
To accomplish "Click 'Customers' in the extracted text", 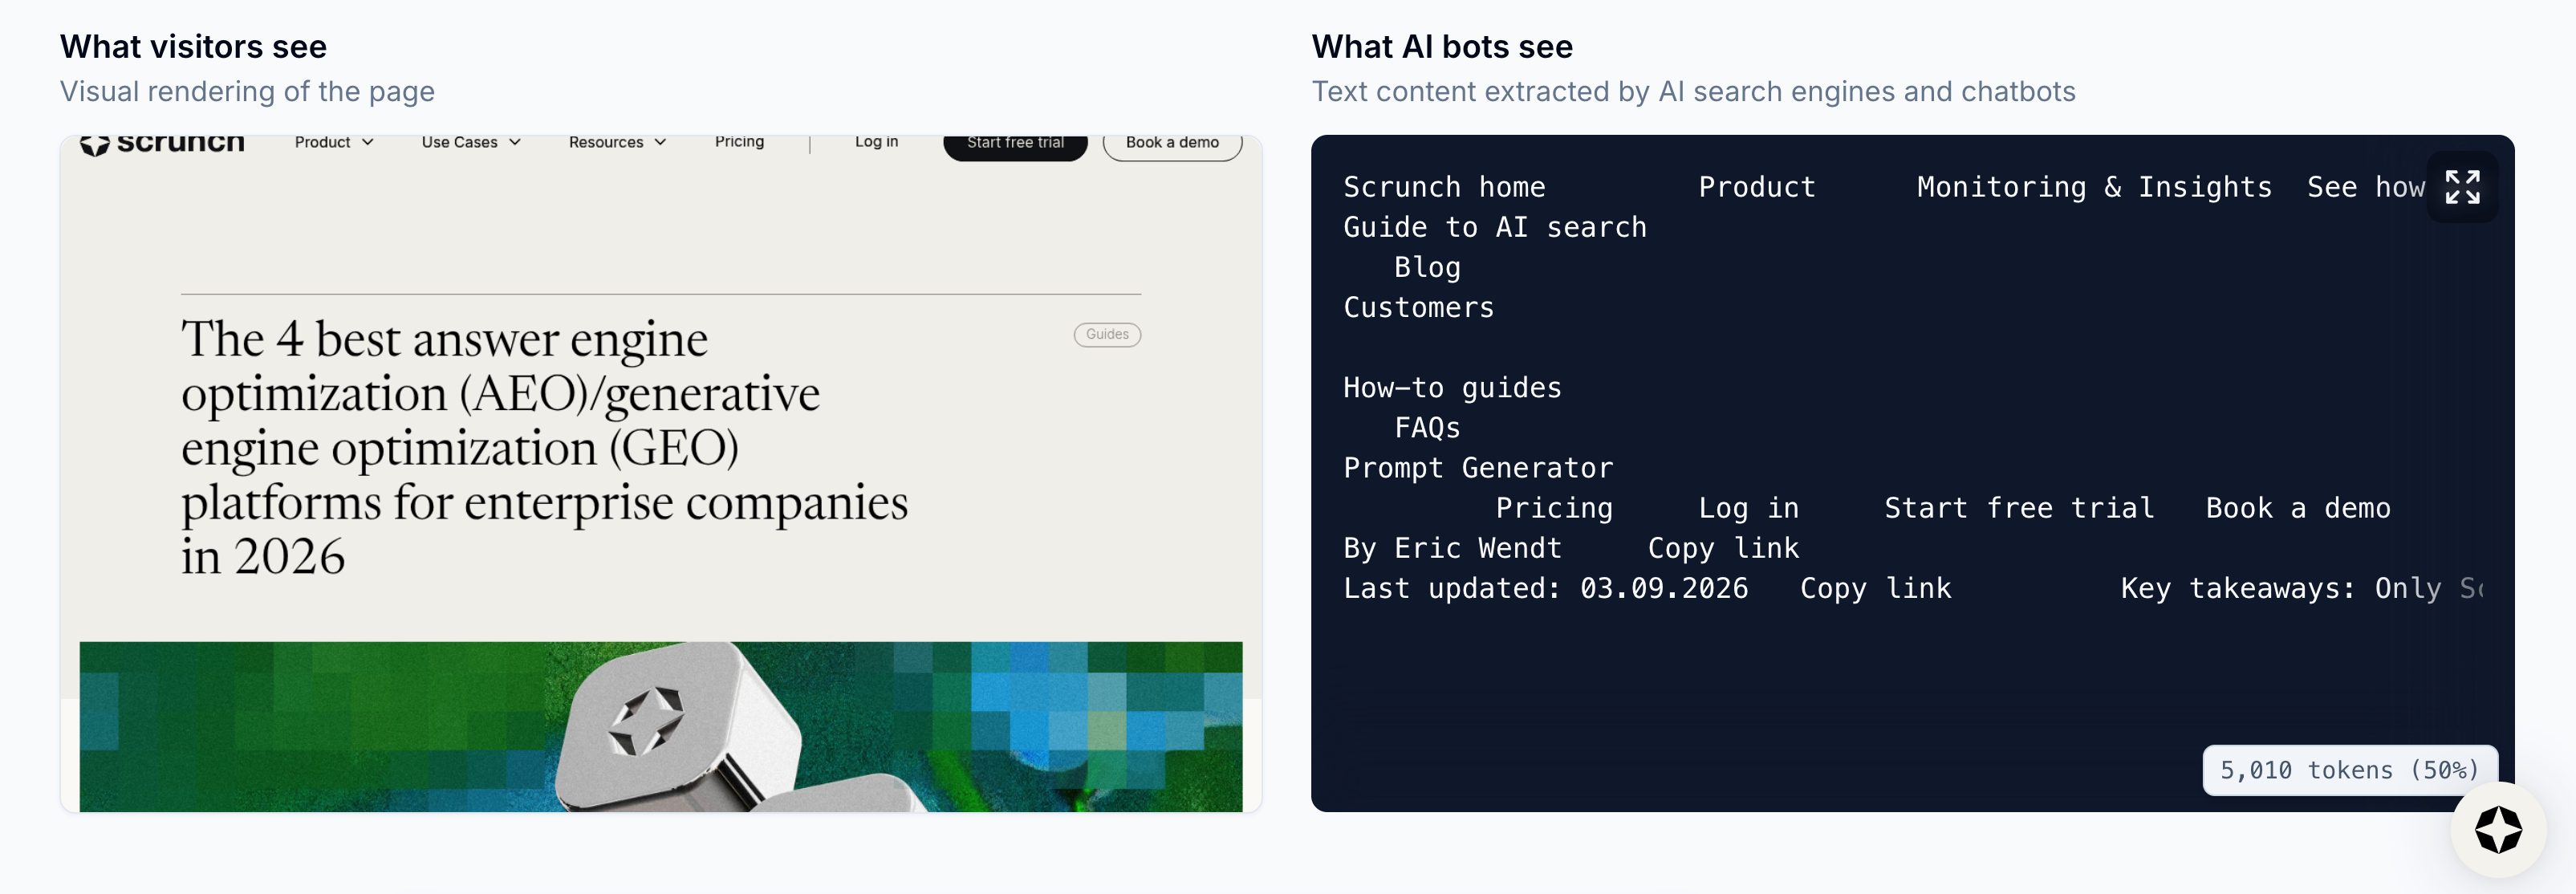I will [x=1418, y=307].
